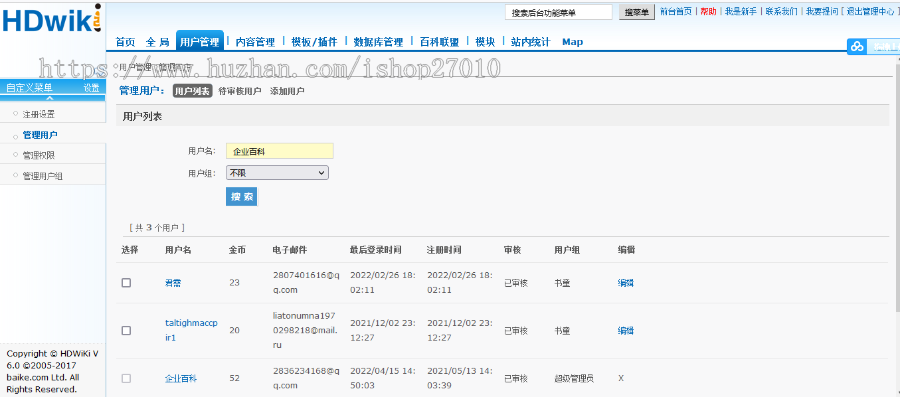The height and width of the screenshot is (397, 900).
Task: Tick the checkbox for user 企业百科
Action: click(126, 378)
